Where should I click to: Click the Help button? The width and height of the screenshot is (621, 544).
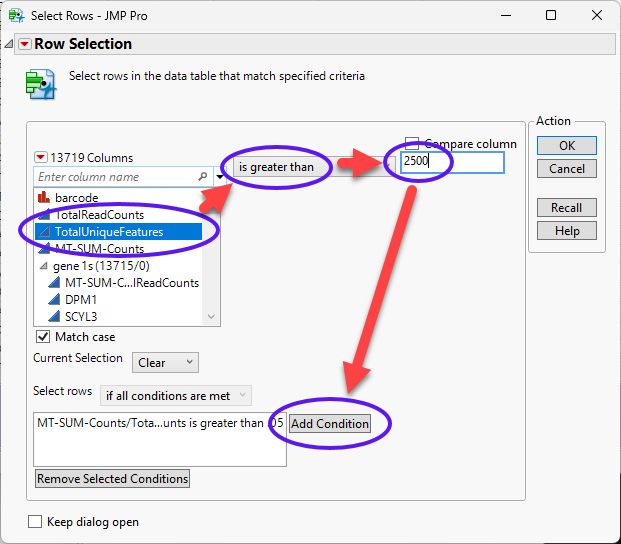point(567,230)
